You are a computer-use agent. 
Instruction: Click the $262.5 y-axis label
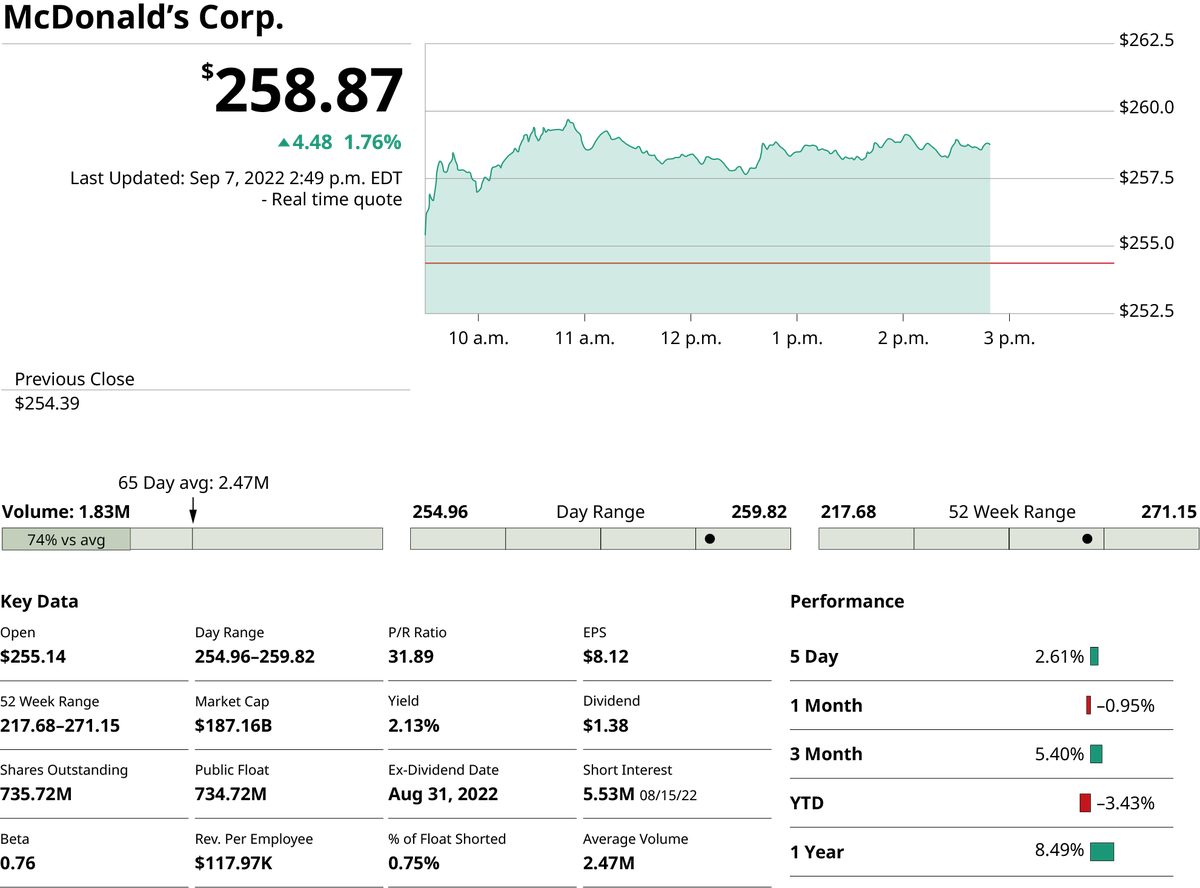pos(1146,41)
